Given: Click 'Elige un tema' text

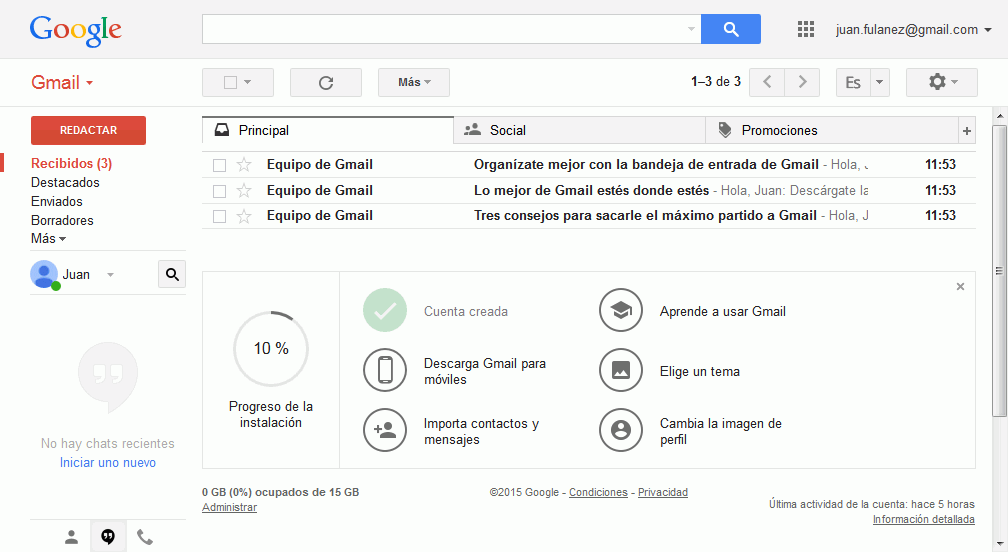Looking at the screenshot, I should (x=699, y=371).
